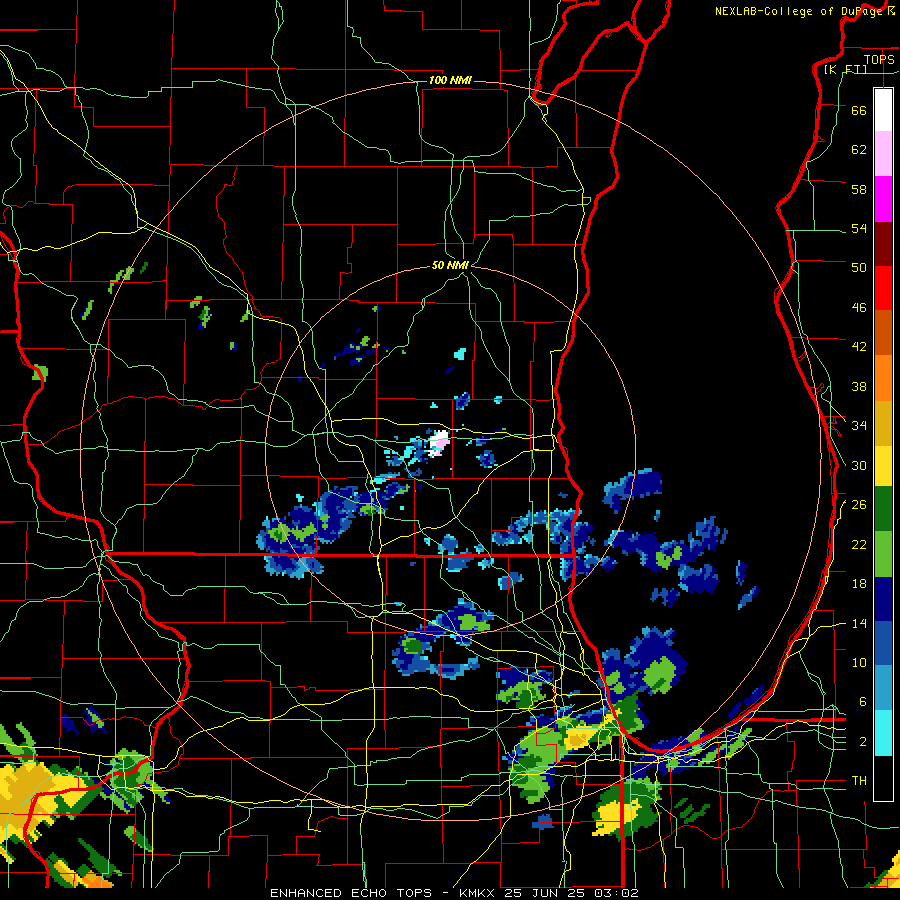Click the "ENHANCED ECHO TOPS" product title
The image size is (900, 900).
point(351,893)
